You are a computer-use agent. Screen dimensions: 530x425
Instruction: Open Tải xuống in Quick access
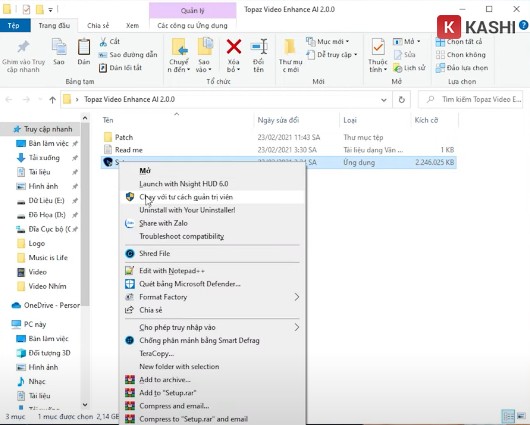click(x=44, y=158)
